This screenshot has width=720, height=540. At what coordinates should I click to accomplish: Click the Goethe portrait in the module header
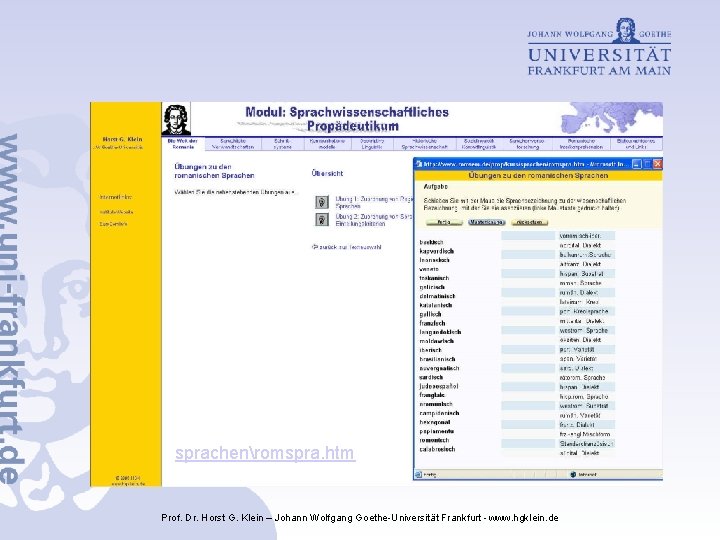176,119
